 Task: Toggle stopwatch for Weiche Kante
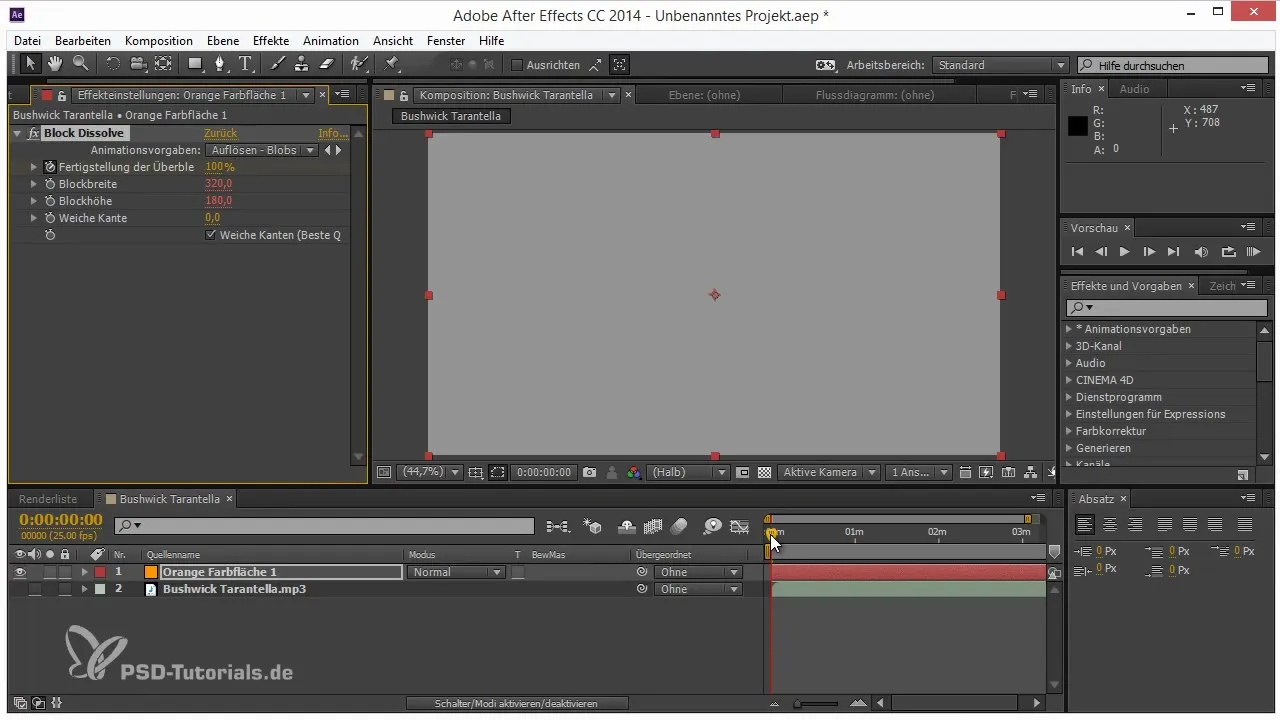click(49, 218)
